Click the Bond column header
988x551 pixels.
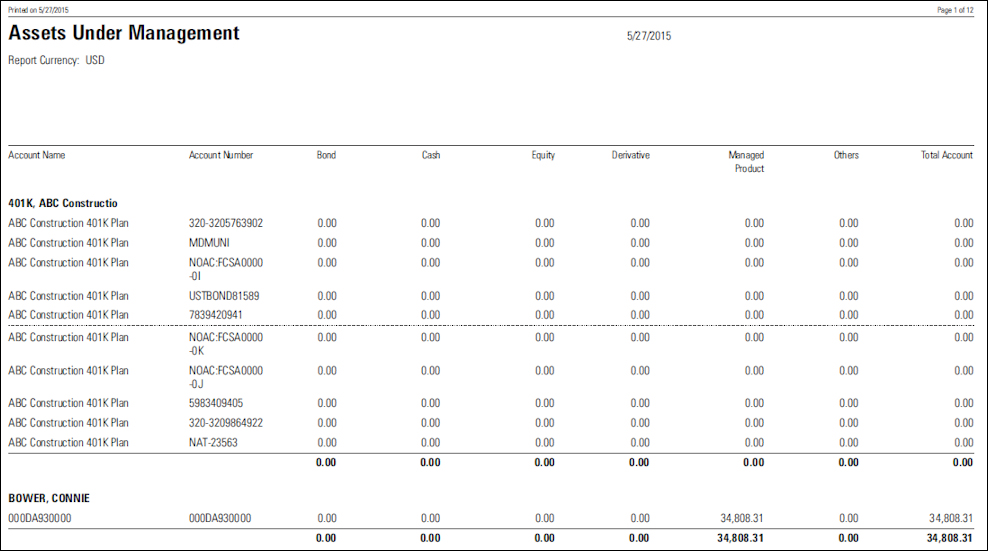point(326,155)
